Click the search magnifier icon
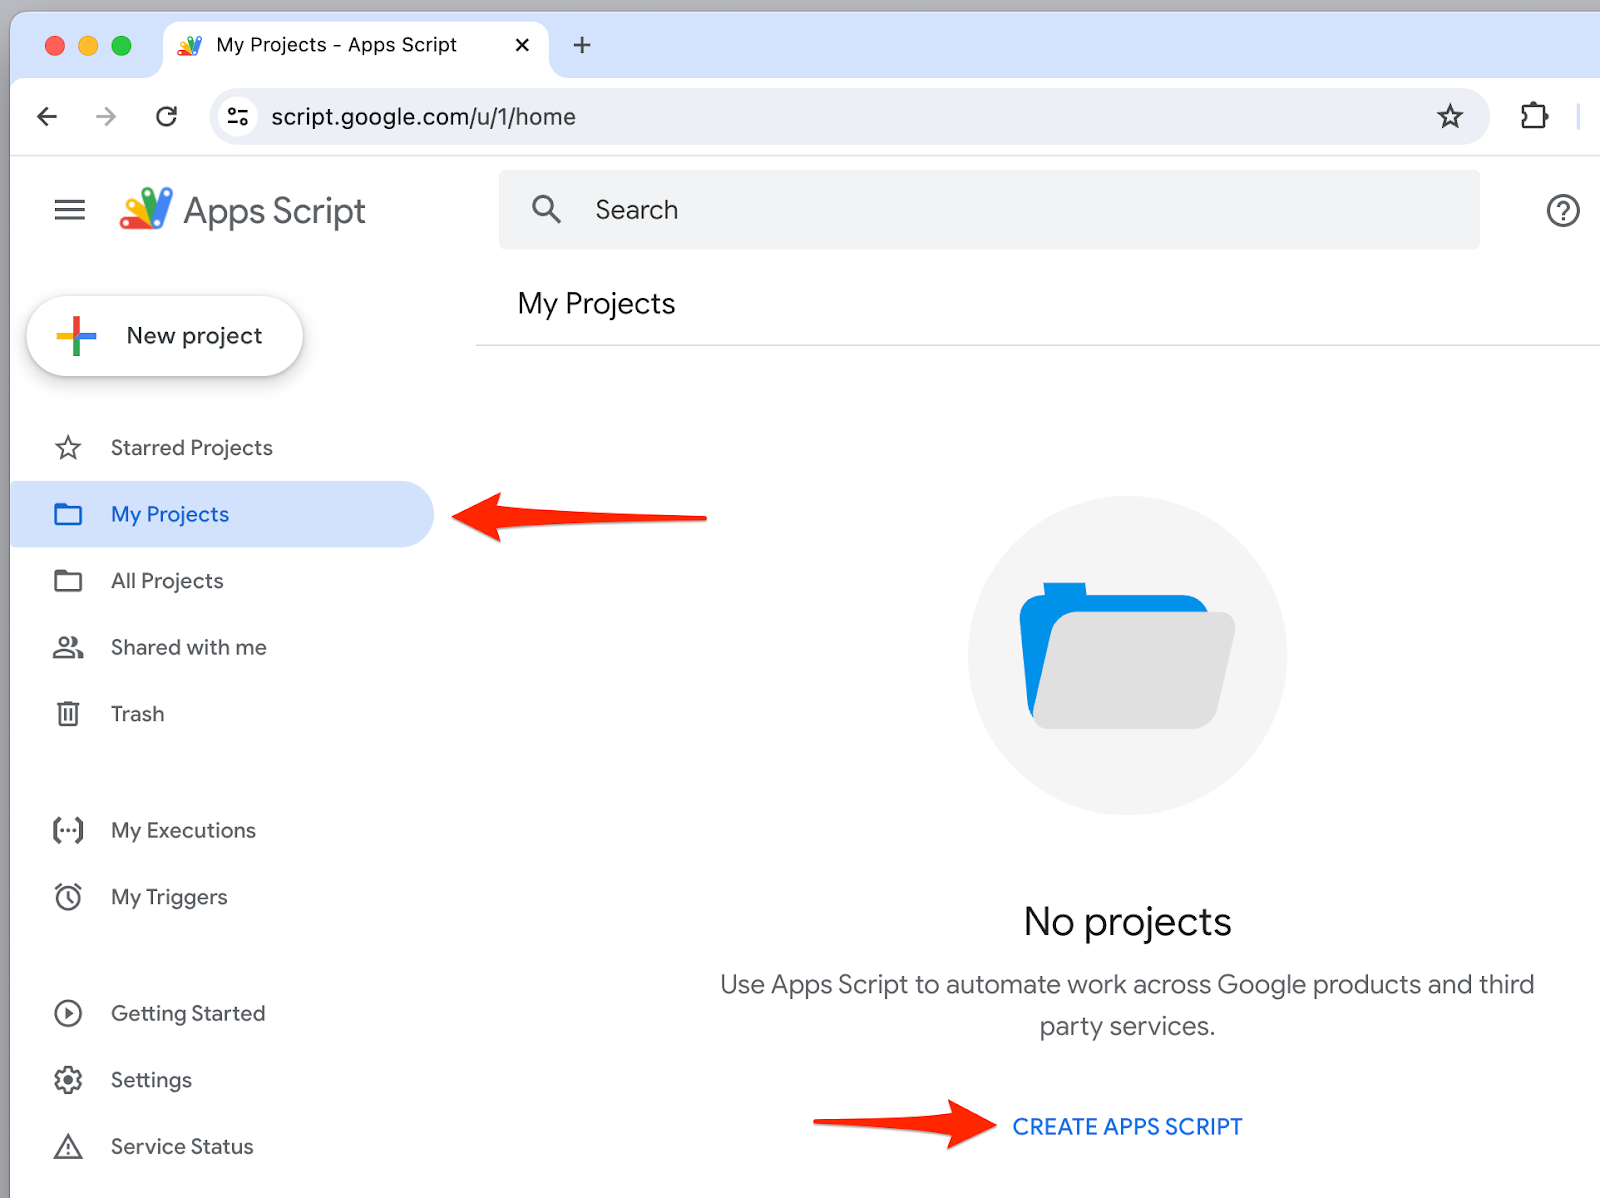The width and height of the screenshot is (1600, 1198). pyautogui.click(x=546, y=209)
